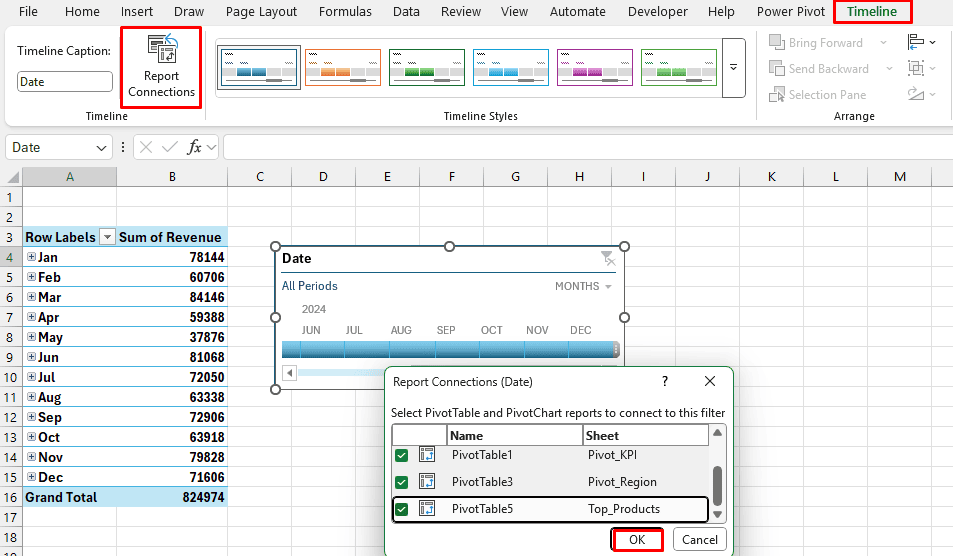Click the Sheet column header in dialog
Screen dimensions: 953x556
[646, 436]
